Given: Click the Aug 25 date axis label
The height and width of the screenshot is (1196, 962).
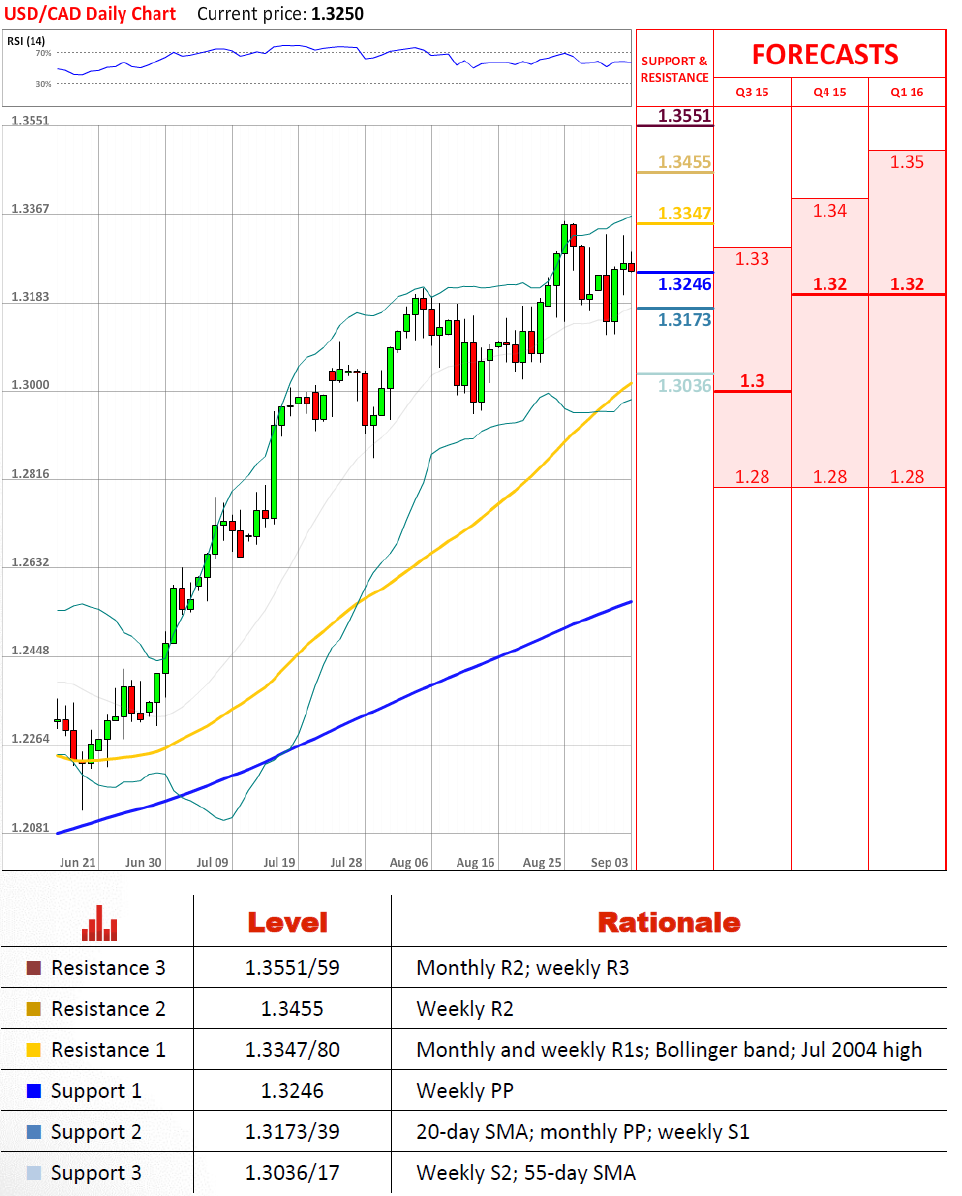Looking at the screenshot, I should 542,863.
